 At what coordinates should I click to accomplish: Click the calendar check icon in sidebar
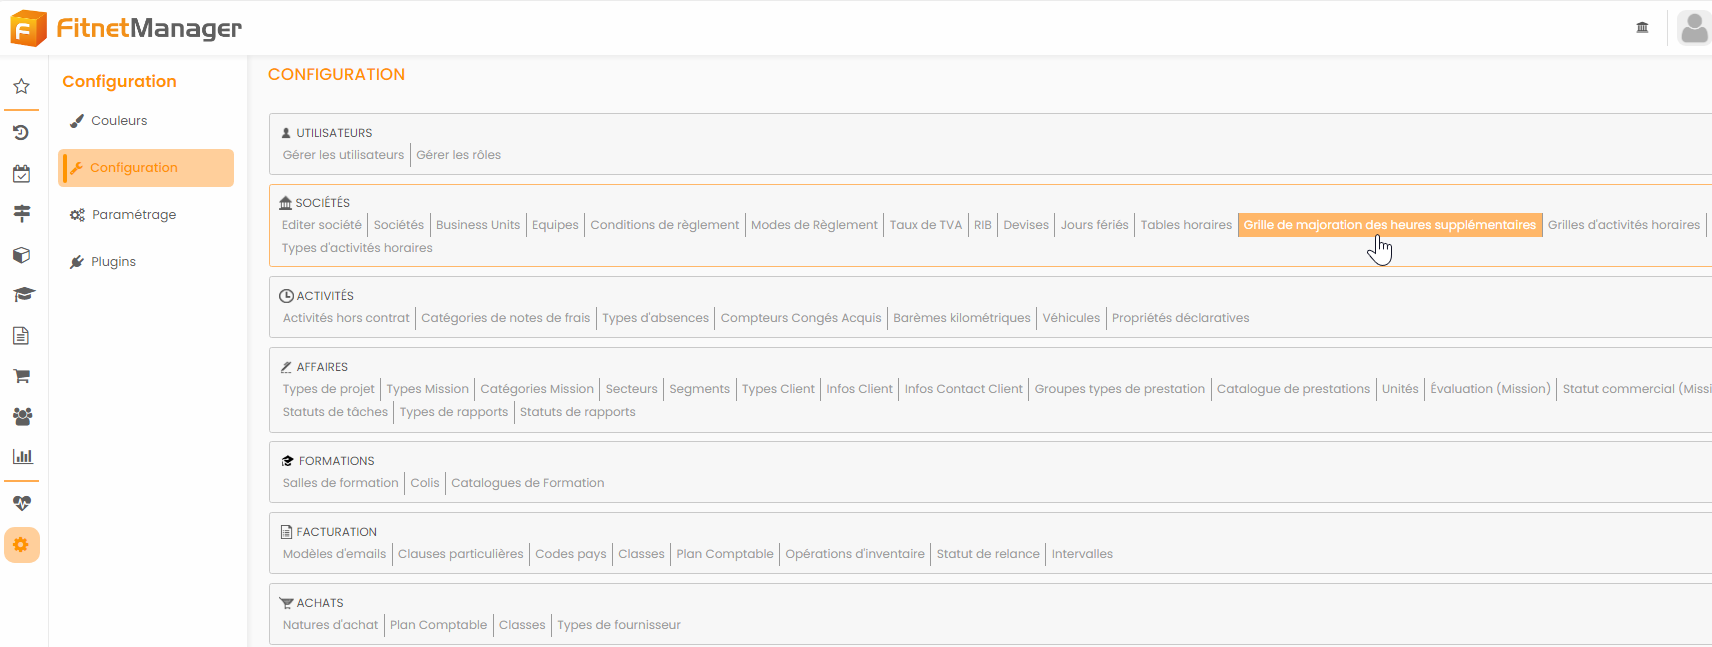(21, 174)
